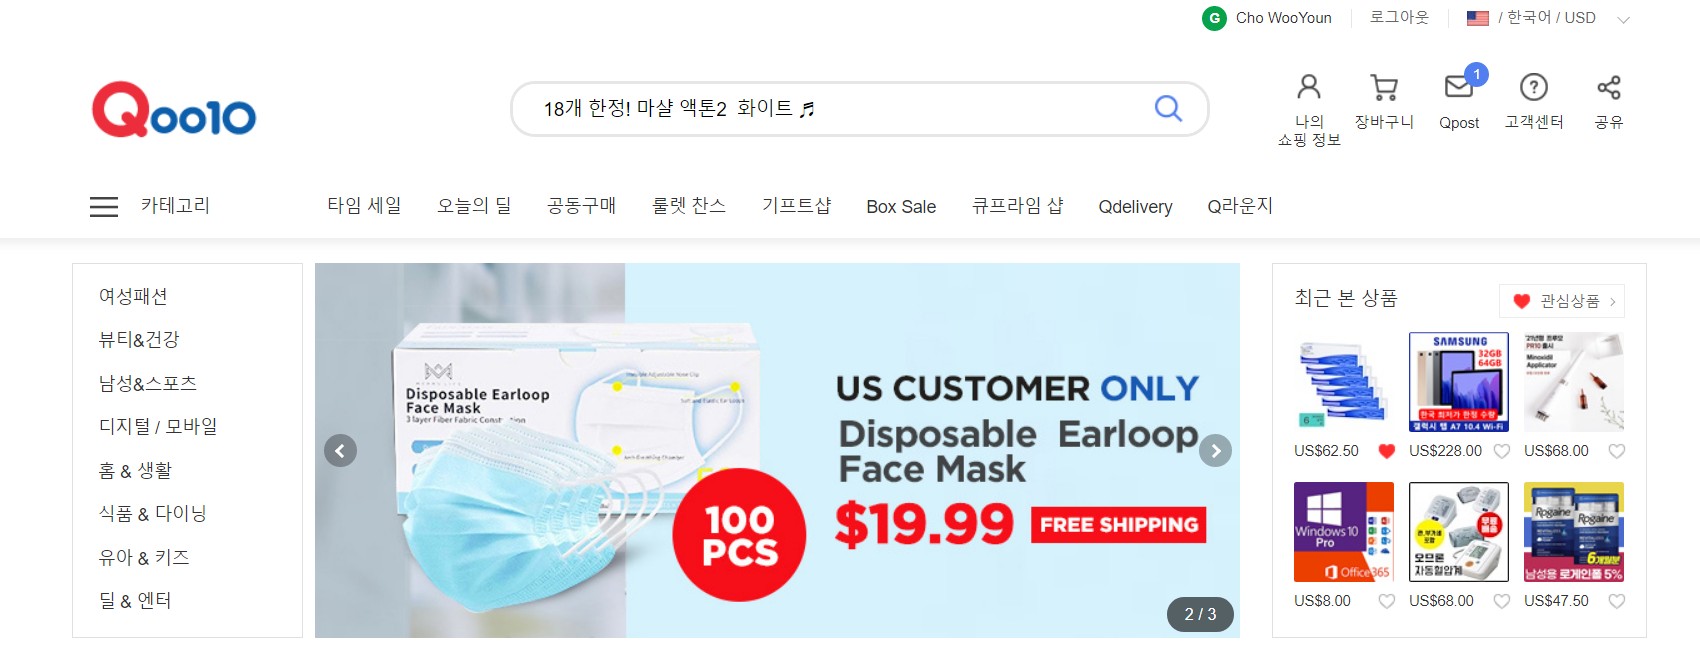The image size is (1700, 659).
Task: Open the 장바구니 cart icon
Action: coord(1384,88)
